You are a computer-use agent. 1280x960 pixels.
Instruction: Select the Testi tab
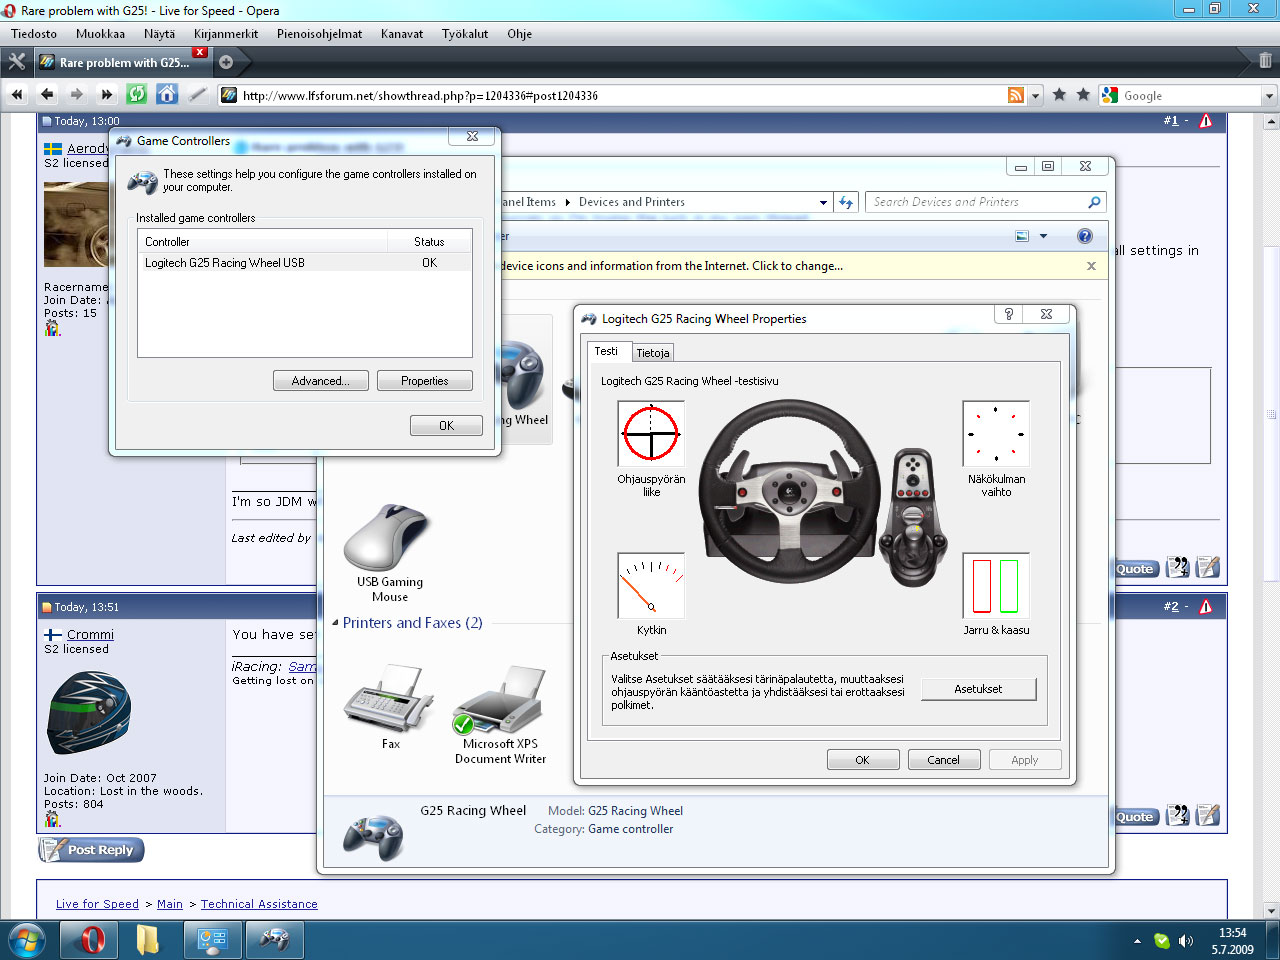tap(607, 351)
